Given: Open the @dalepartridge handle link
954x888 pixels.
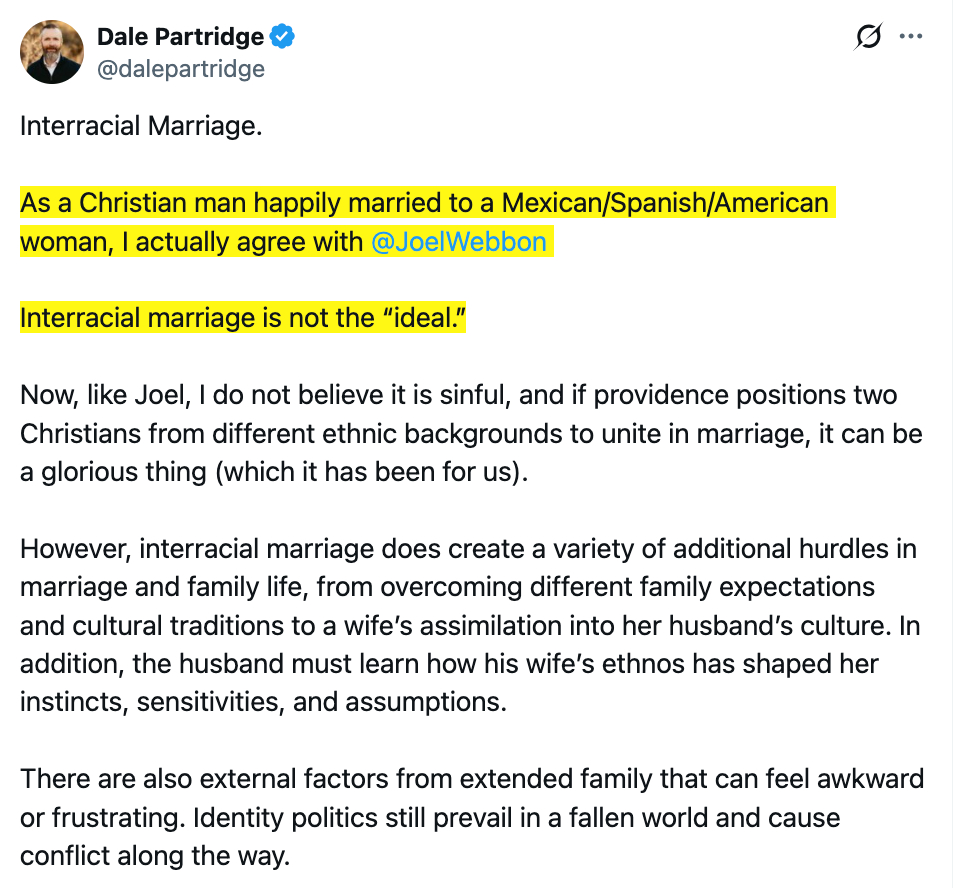Looking at the screenshot, I should (x=181, y=68).
